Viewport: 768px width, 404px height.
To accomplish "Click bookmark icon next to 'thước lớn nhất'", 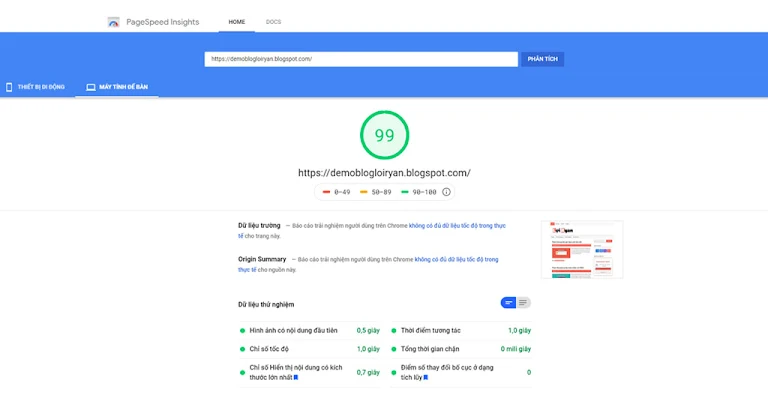I will click(x=296, y=378).
